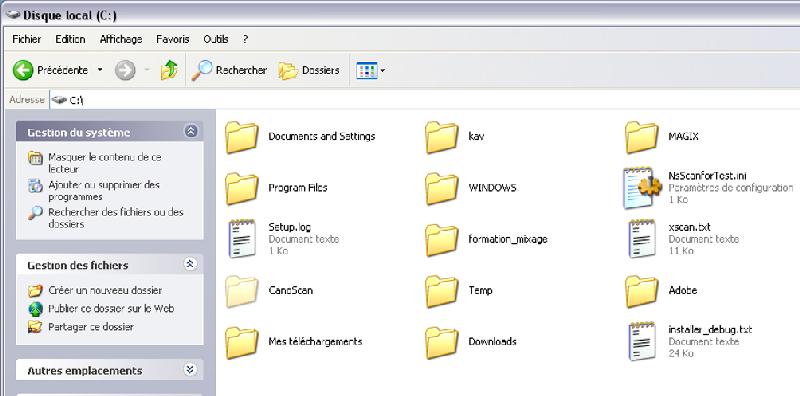Click the Créer un nouveau dossier icon
Screen dimensions: 800x396
tap(35, 291)
